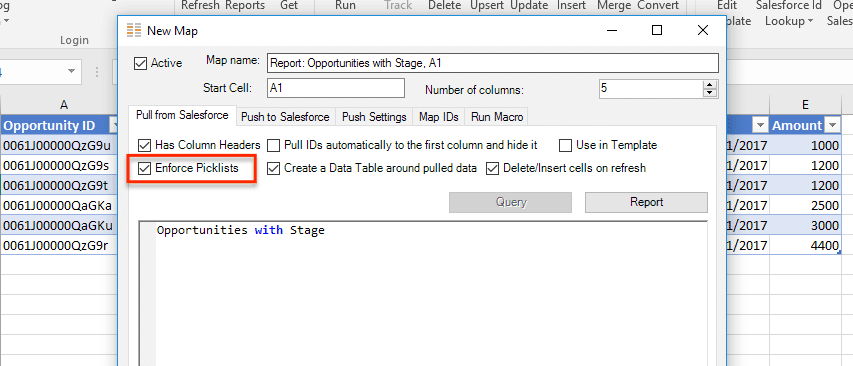Click the New Map dialog title icon
Image resolution: width=853 pixels, height=366 pixels.
[133, 30]
